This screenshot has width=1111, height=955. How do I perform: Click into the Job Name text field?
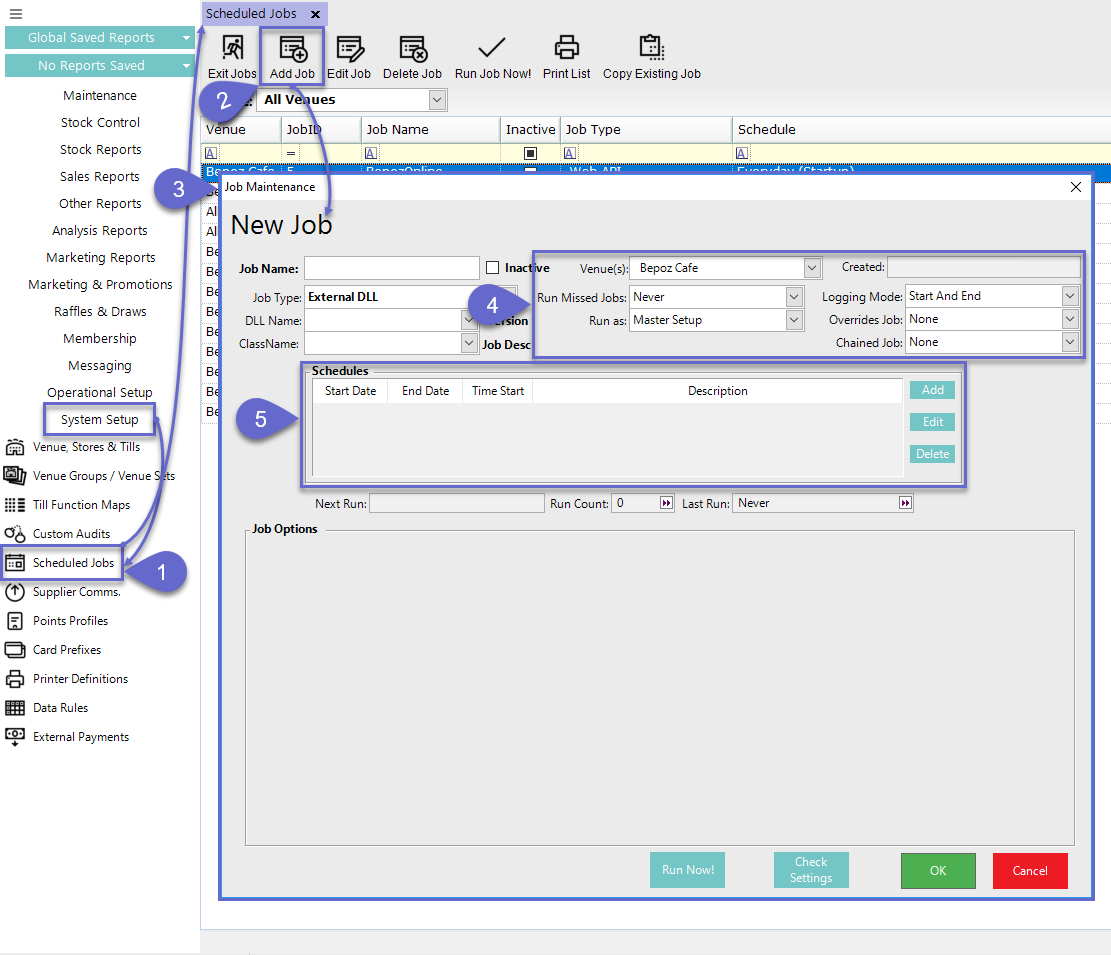pyautogui.click(x=392, y=268)
